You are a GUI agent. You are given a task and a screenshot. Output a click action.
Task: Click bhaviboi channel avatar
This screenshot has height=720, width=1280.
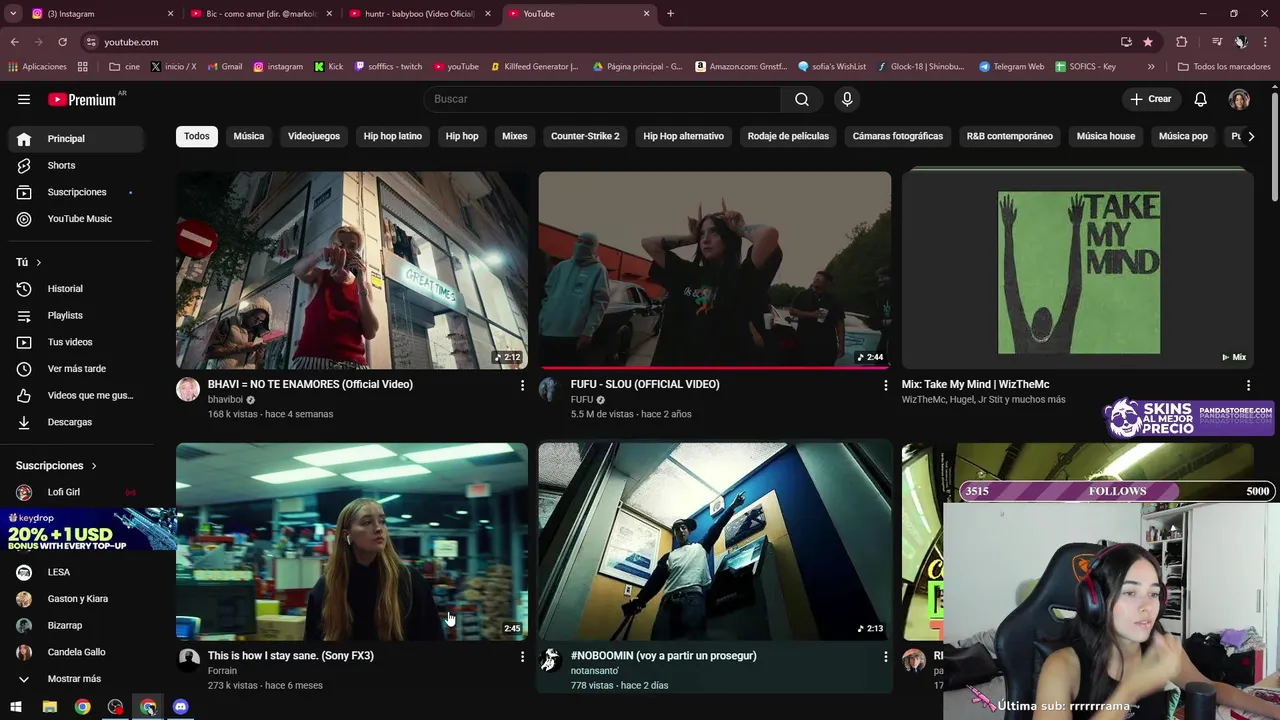click(x=188, y=390)
